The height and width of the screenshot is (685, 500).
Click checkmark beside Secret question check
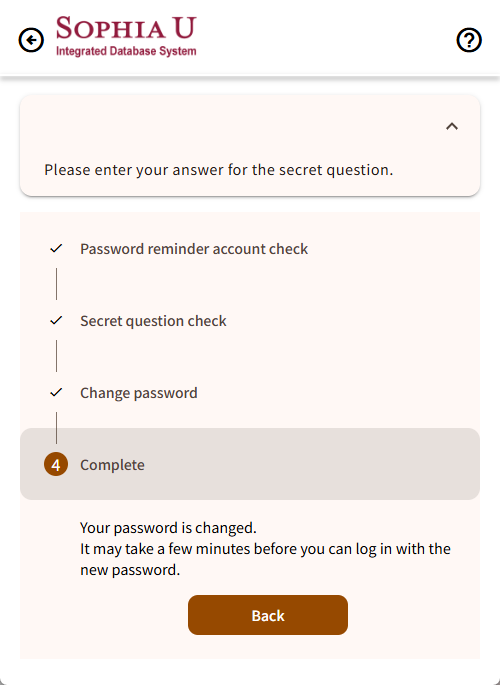pos(56,321)
